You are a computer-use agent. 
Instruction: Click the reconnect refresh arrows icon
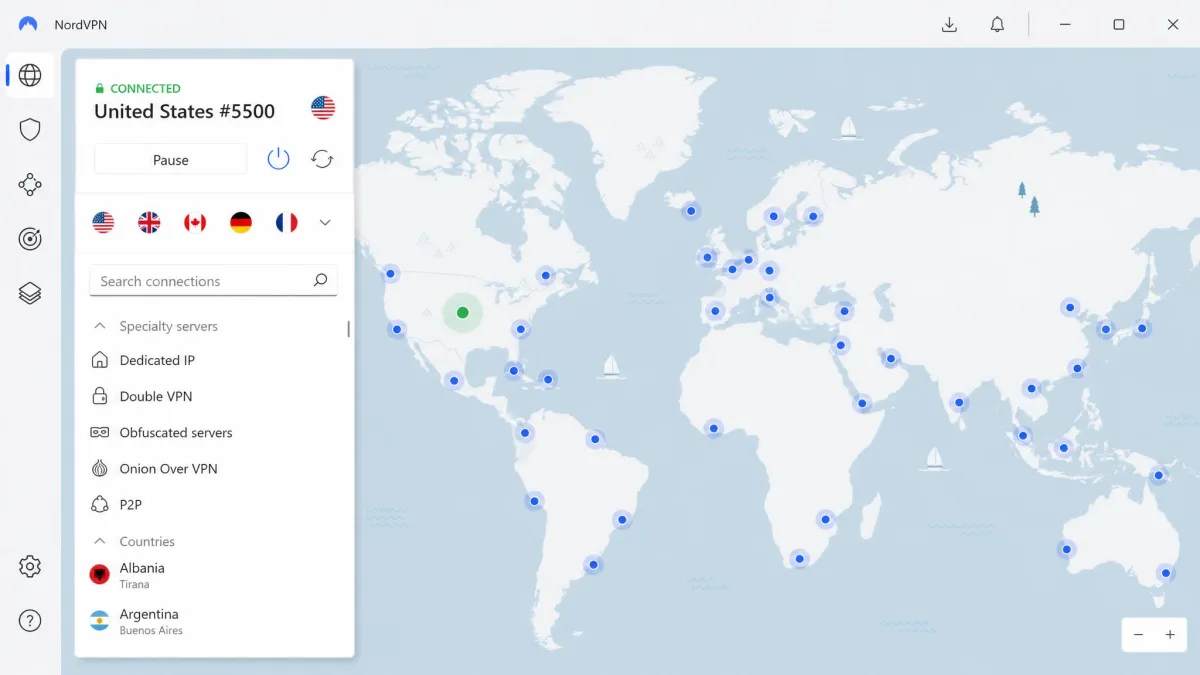[x=322, y=159]
